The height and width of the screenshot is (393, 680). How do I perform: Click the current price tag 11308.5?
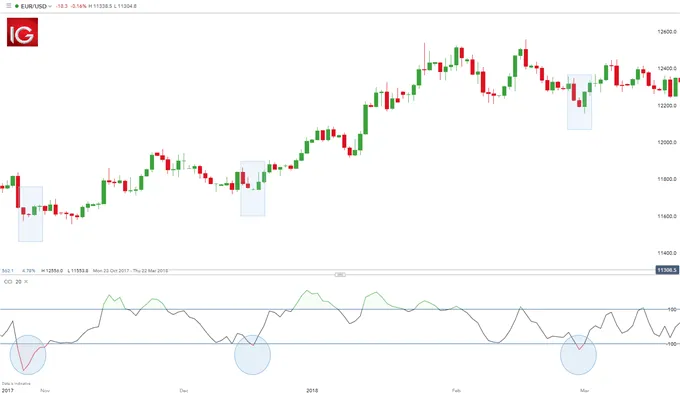pyautogui.click(x=667, y=270)
